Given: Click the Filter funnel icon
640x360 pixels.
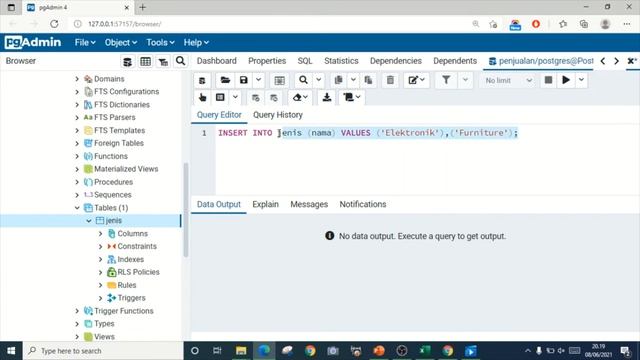Looking at the screenshot, I should [x=446, y=80].
